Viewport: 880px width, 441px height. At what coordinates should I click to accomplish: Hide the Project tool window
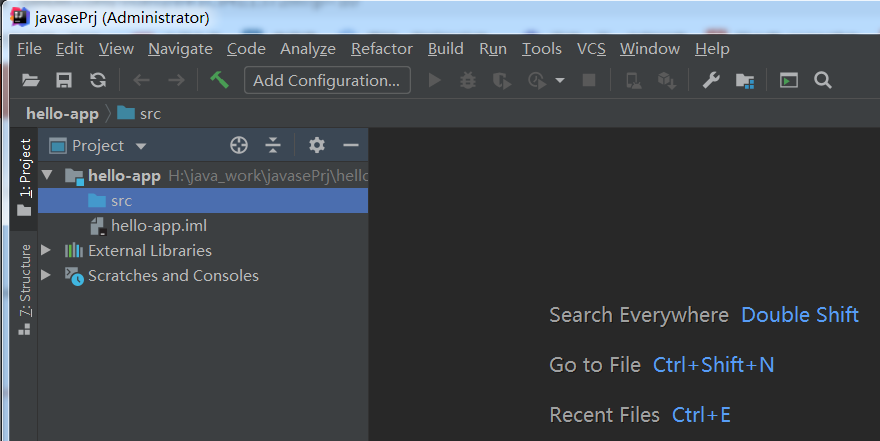click(351, 146)
